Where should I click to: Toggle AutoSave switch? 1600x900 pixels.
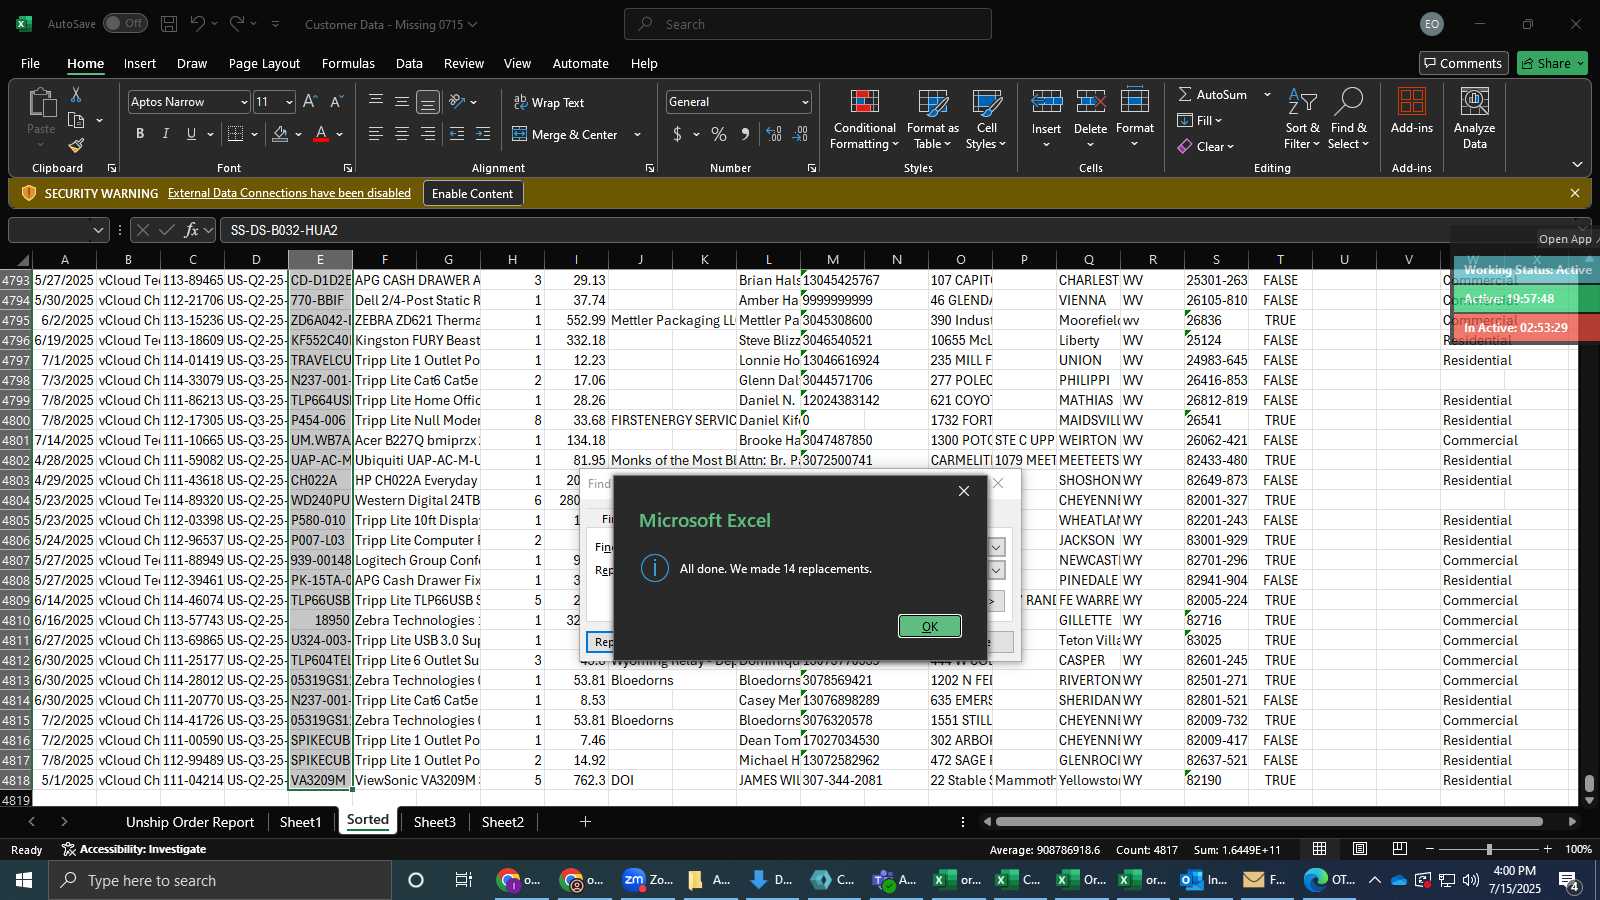125,23
